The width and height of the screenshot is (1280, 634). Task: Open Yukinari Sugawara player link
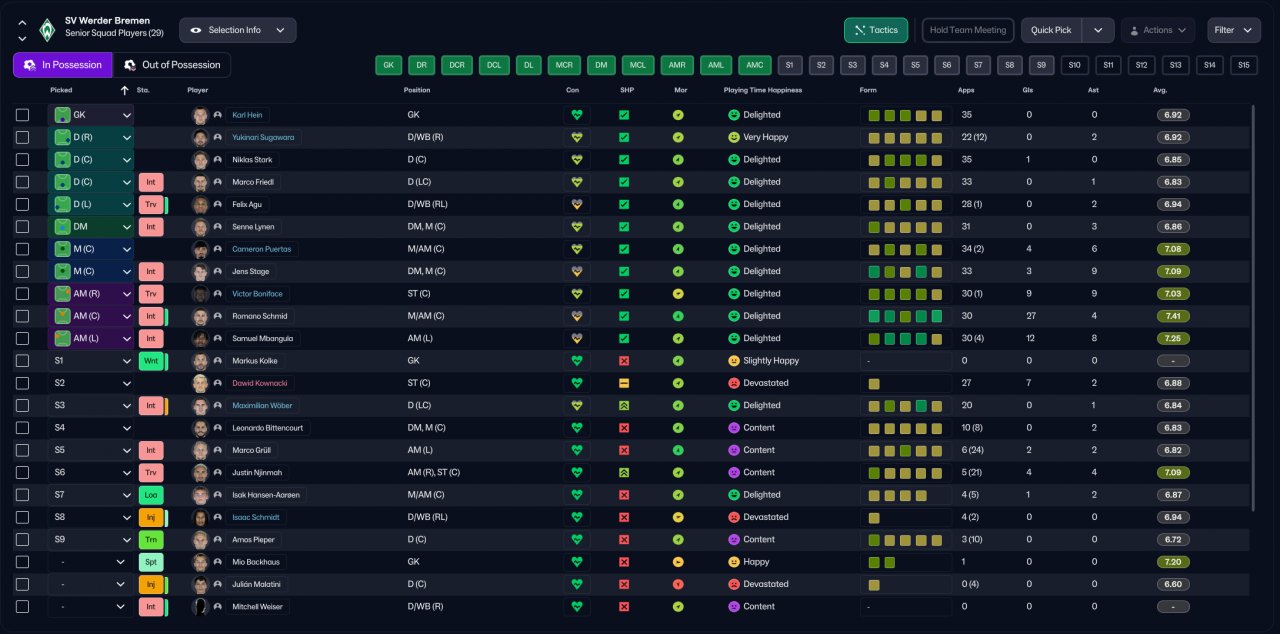click(263, 137)
